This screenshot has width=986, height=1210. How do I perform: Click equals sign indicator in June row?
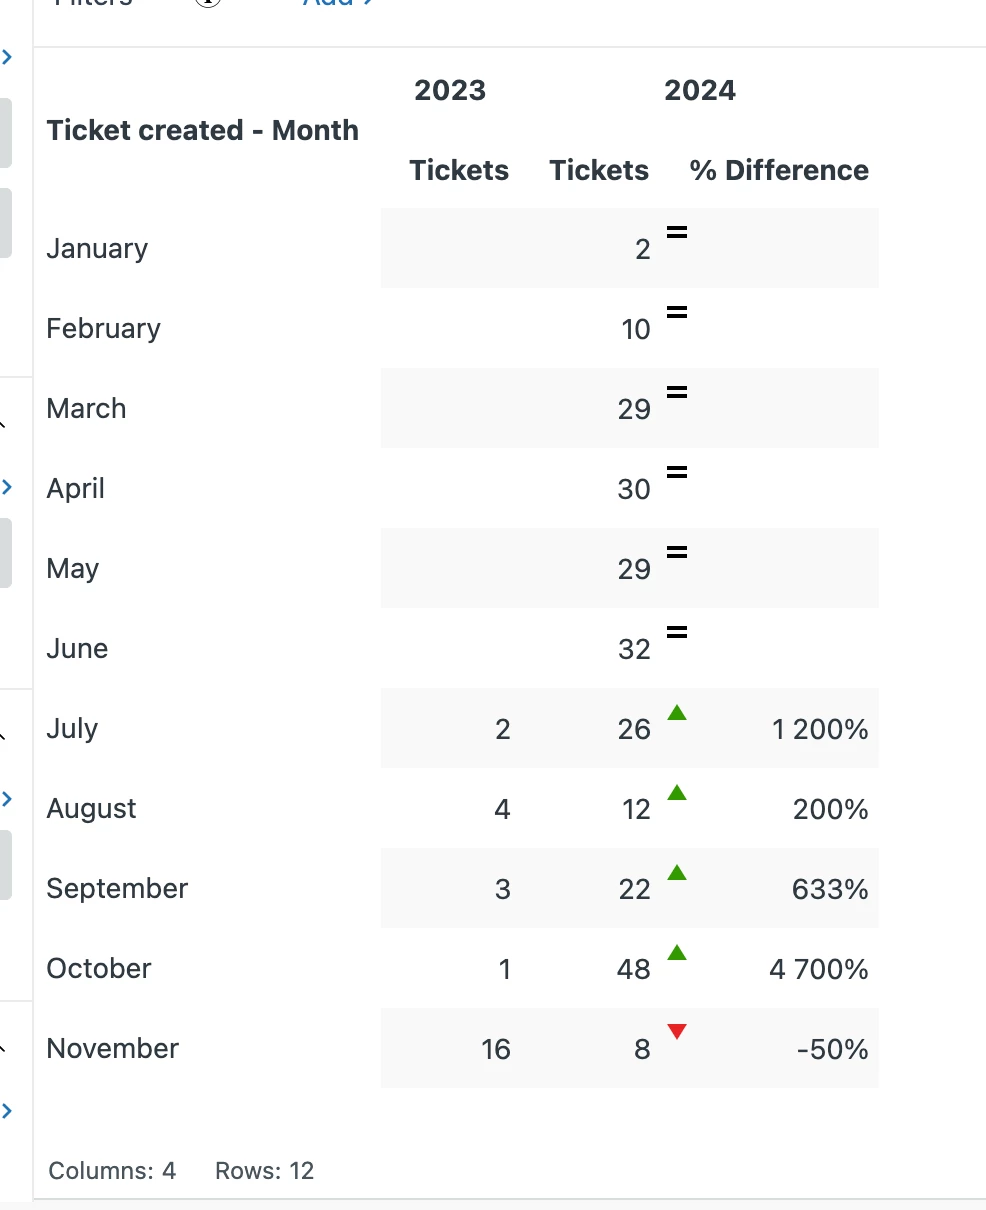pos(677,632)
